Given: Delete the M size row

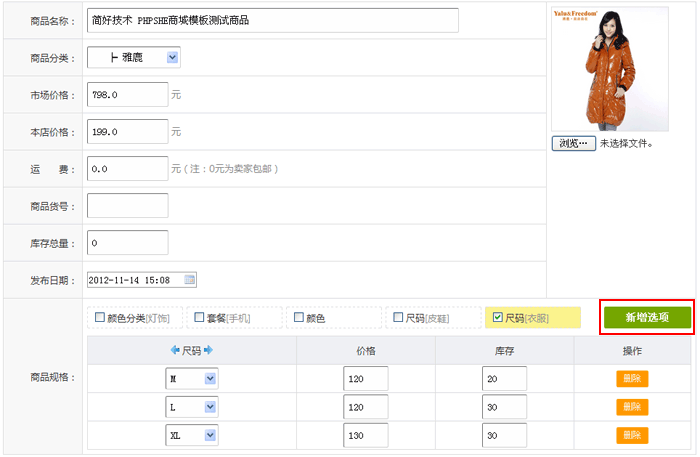Looking at the screenshot, I should tap(631, 379).
